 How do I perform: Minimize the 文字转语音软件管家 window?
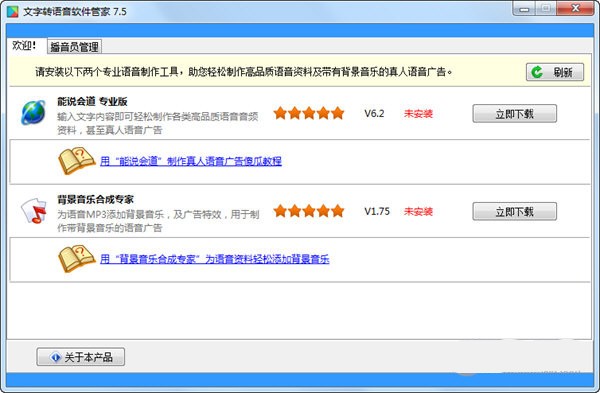pyautogui.click(x=524, y=8)
